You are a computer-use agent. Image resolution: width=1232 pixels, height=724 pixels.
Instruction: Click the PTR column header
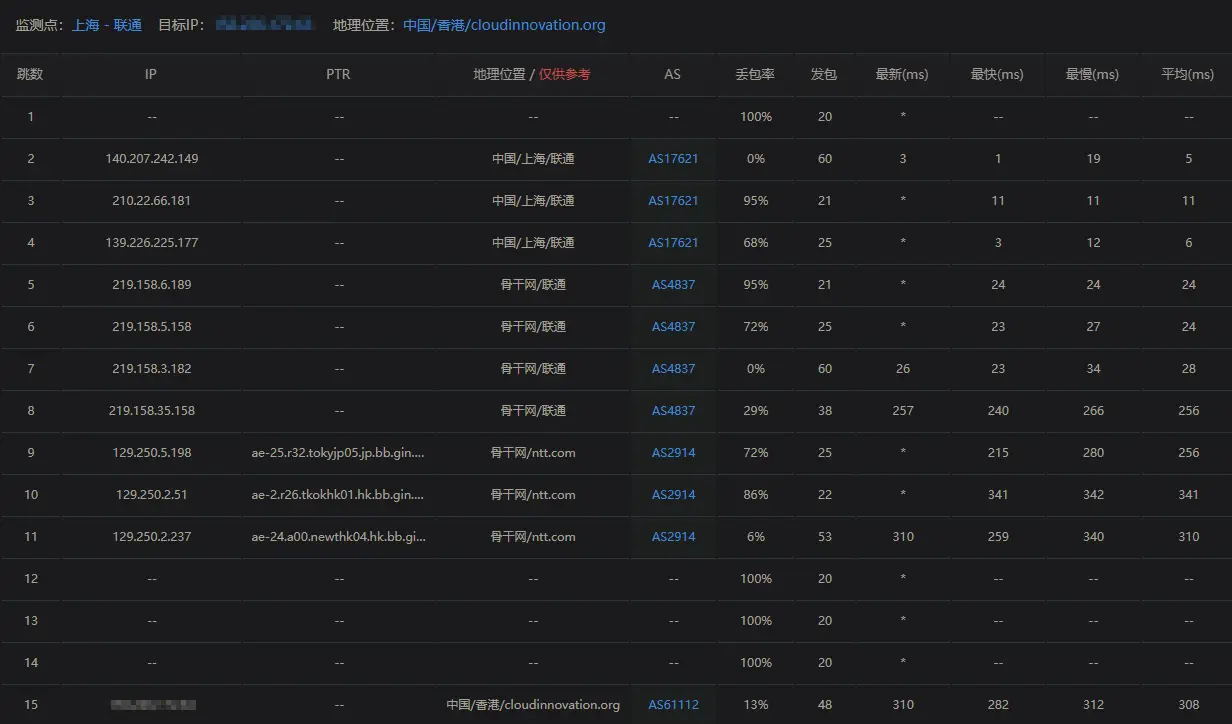[338, 75]
